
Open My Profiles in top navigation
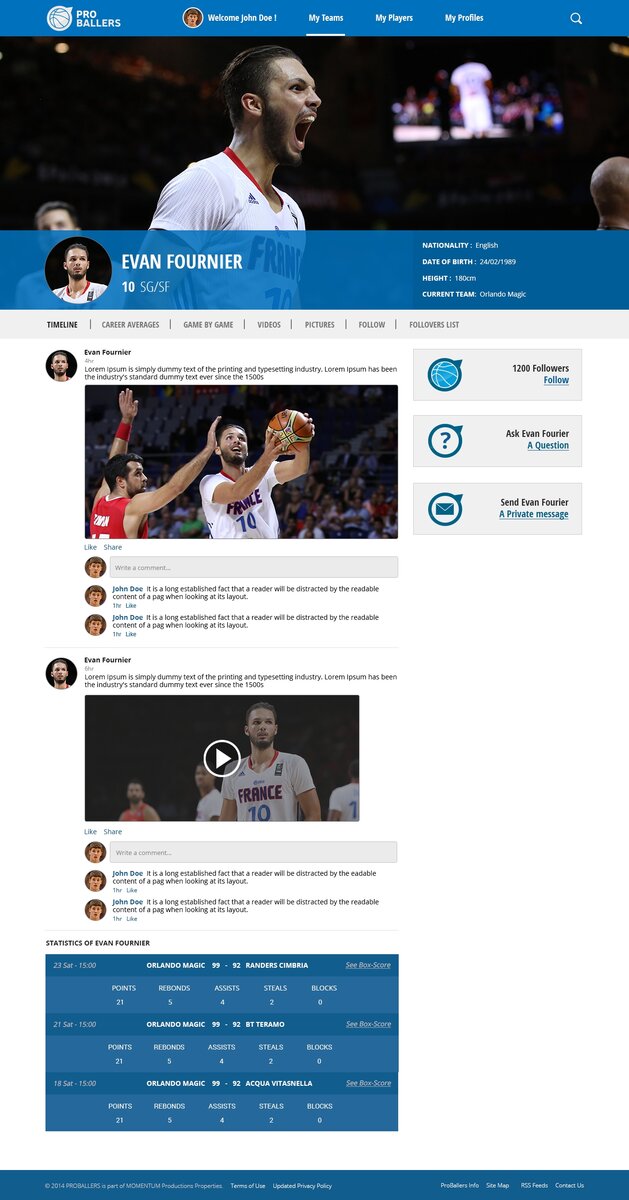point(464,18)
